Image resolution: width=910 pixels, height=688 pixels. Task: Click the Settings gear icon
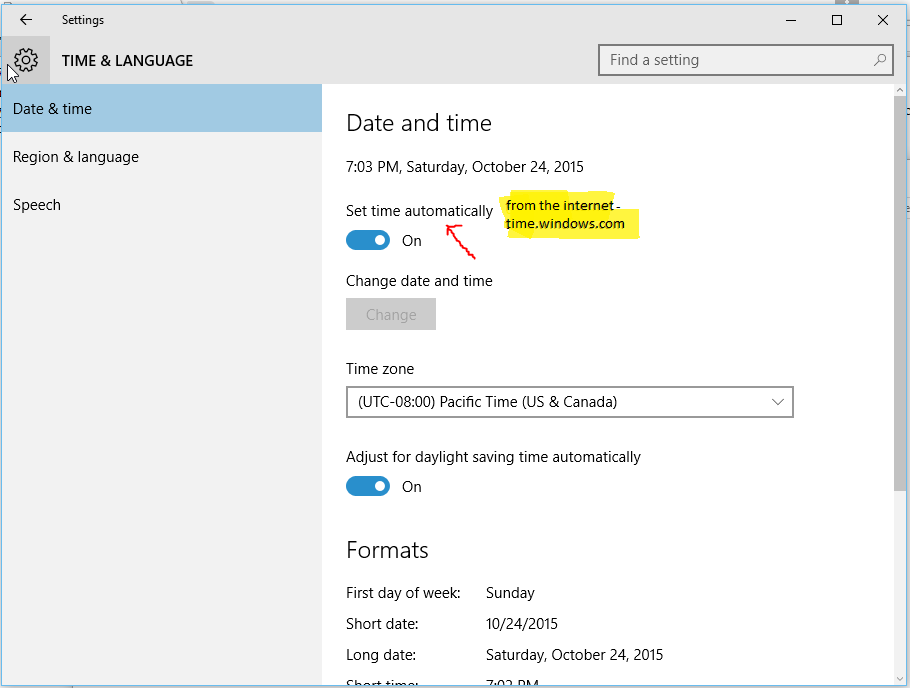[x=25, y=59]
